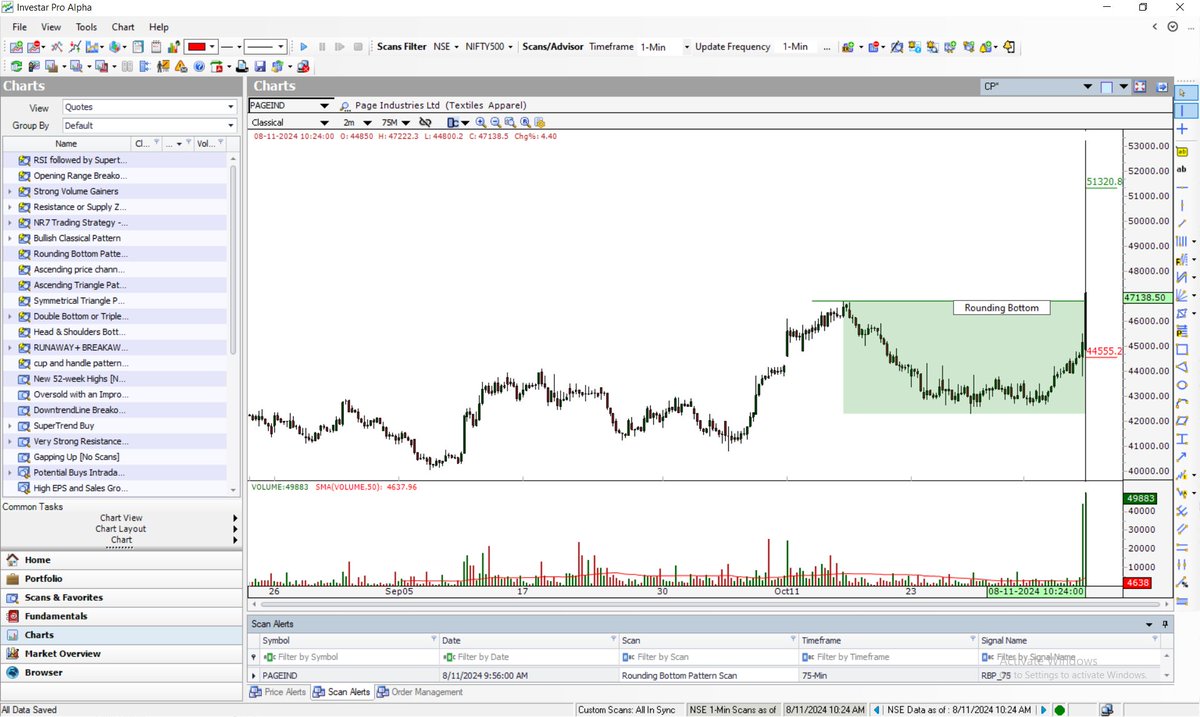Open the NIFTY500 scans filter dropdown
The height and width of the screenshot is (717, 1200).
[490, 47]
